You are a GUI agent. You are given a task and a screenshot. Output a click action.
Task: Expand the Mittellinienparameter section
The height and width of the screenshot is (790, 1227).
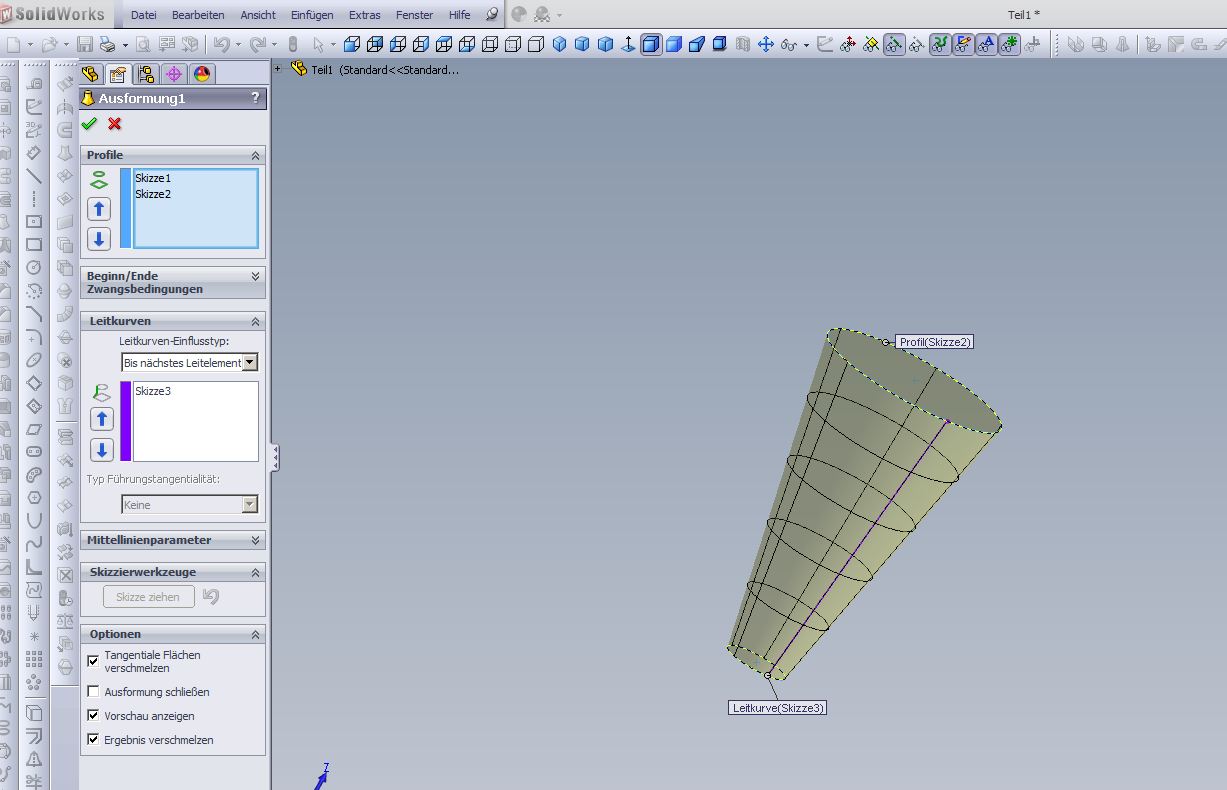click(255, 540)
